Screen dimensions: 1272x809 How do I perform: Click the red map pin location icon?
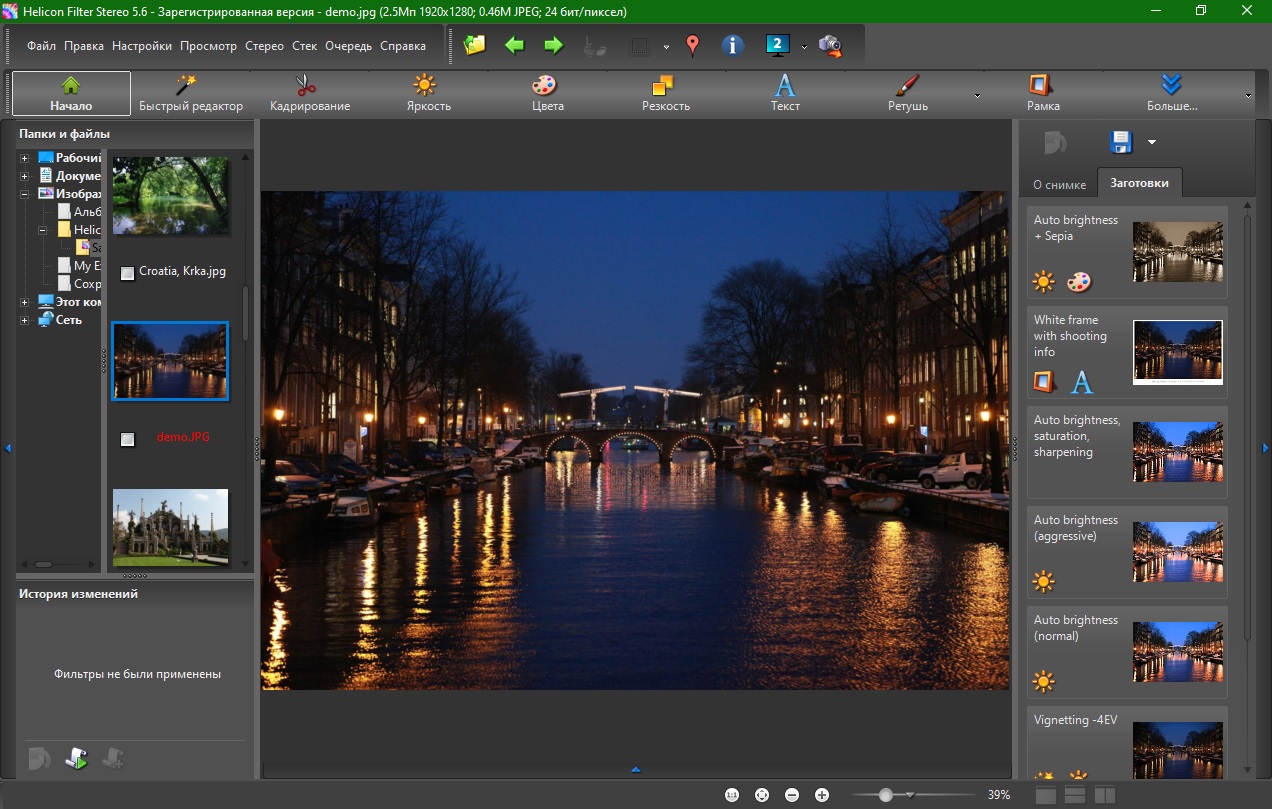click(x=692, y=45)
